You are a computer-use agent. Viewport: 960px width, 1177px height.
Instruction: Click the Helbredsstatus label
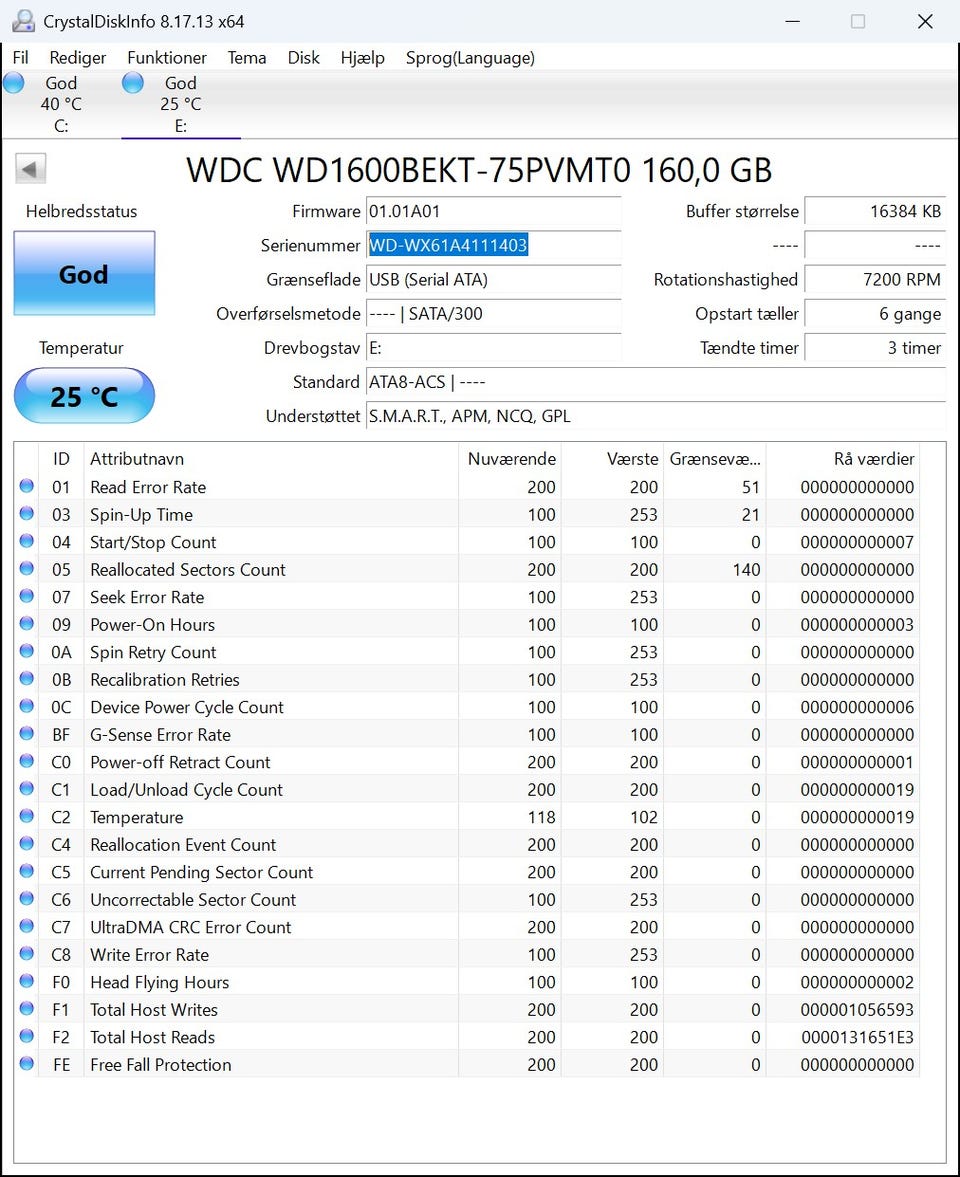tap(81, 211)
